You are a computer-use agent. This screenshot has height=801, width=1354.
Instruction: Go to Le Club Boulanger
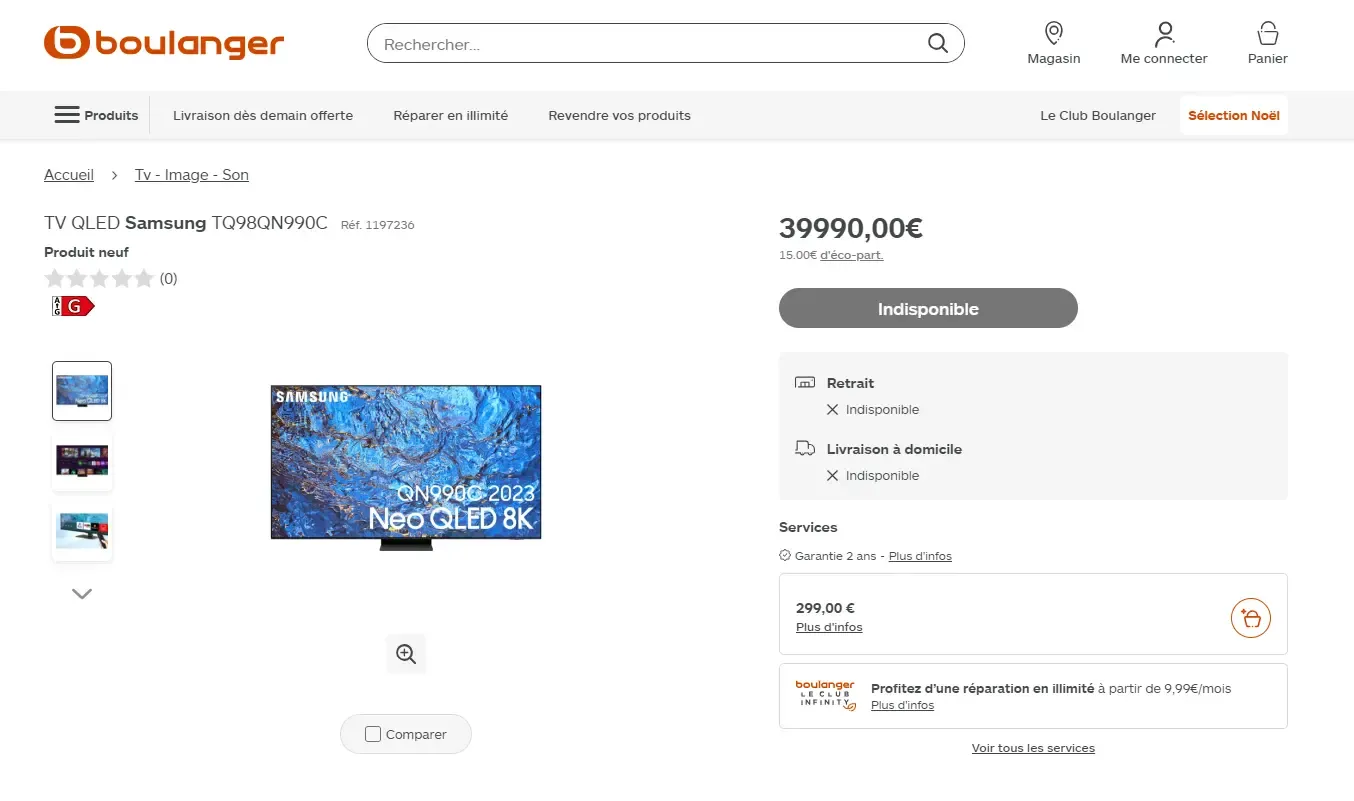pos(1097,115)
